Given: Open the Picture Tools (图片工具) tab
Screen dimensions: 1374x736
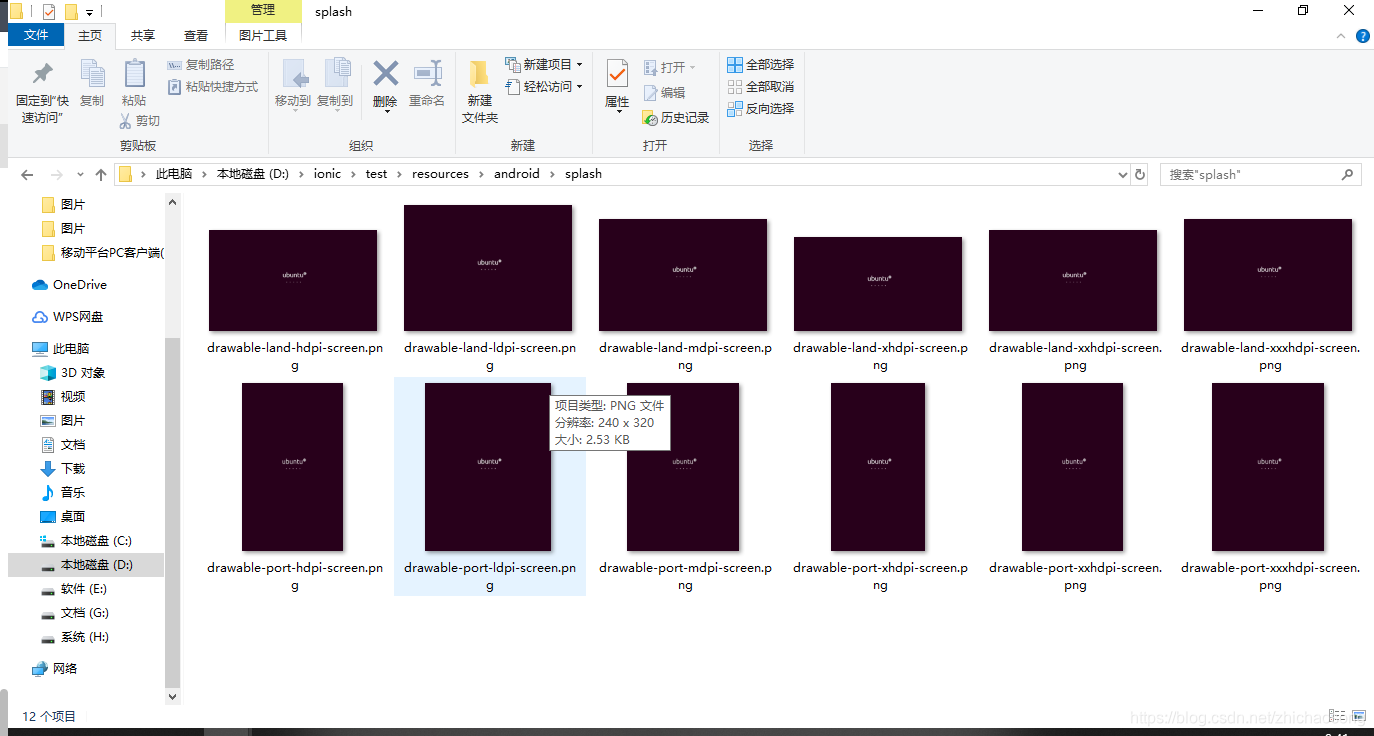Looking at the screenshot, I should click(263, 35).
